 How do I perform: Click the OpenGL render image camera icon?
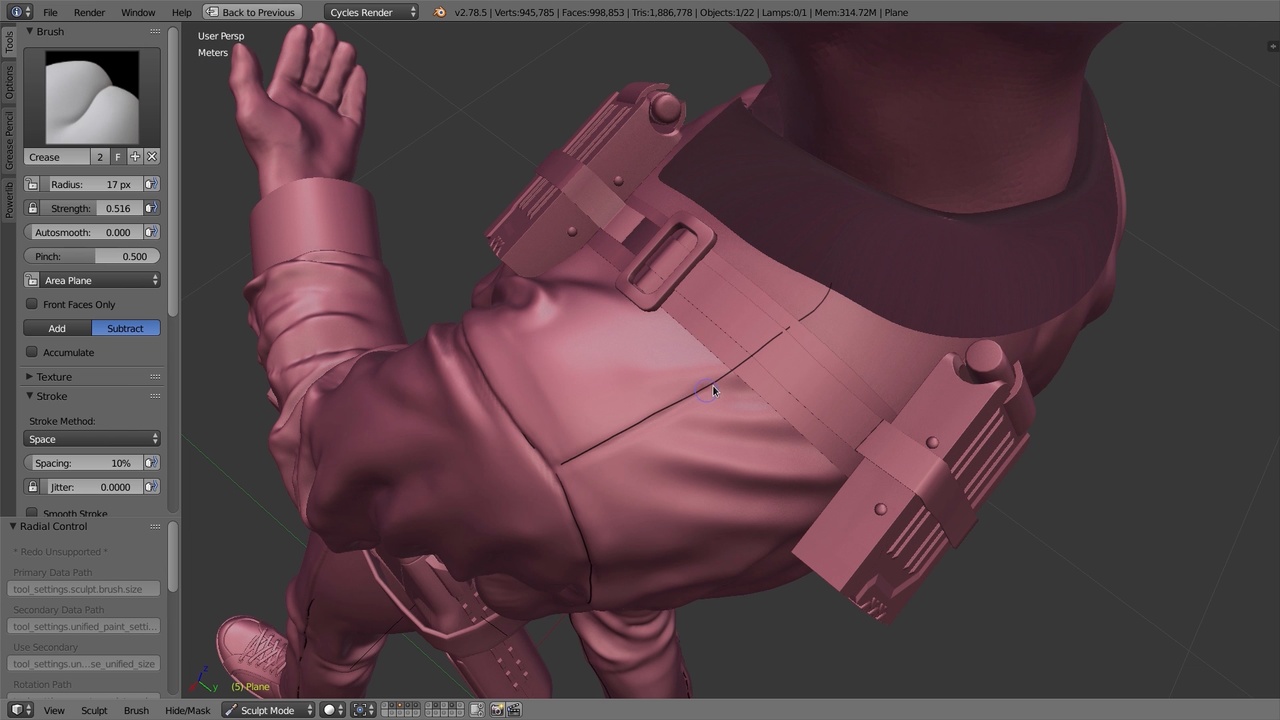point(497,710)
